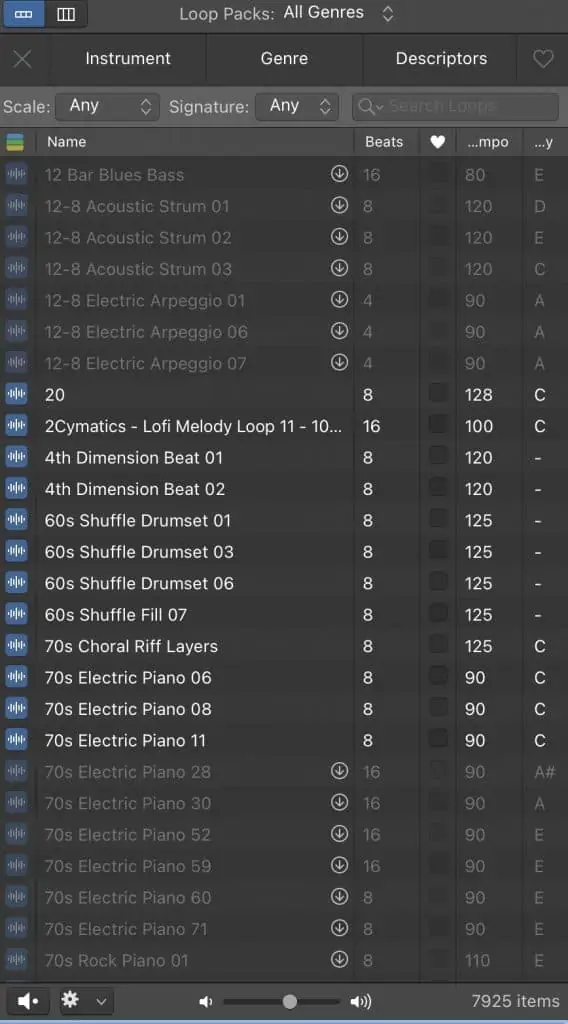Click the gear settings icon

pos(70,1000)
